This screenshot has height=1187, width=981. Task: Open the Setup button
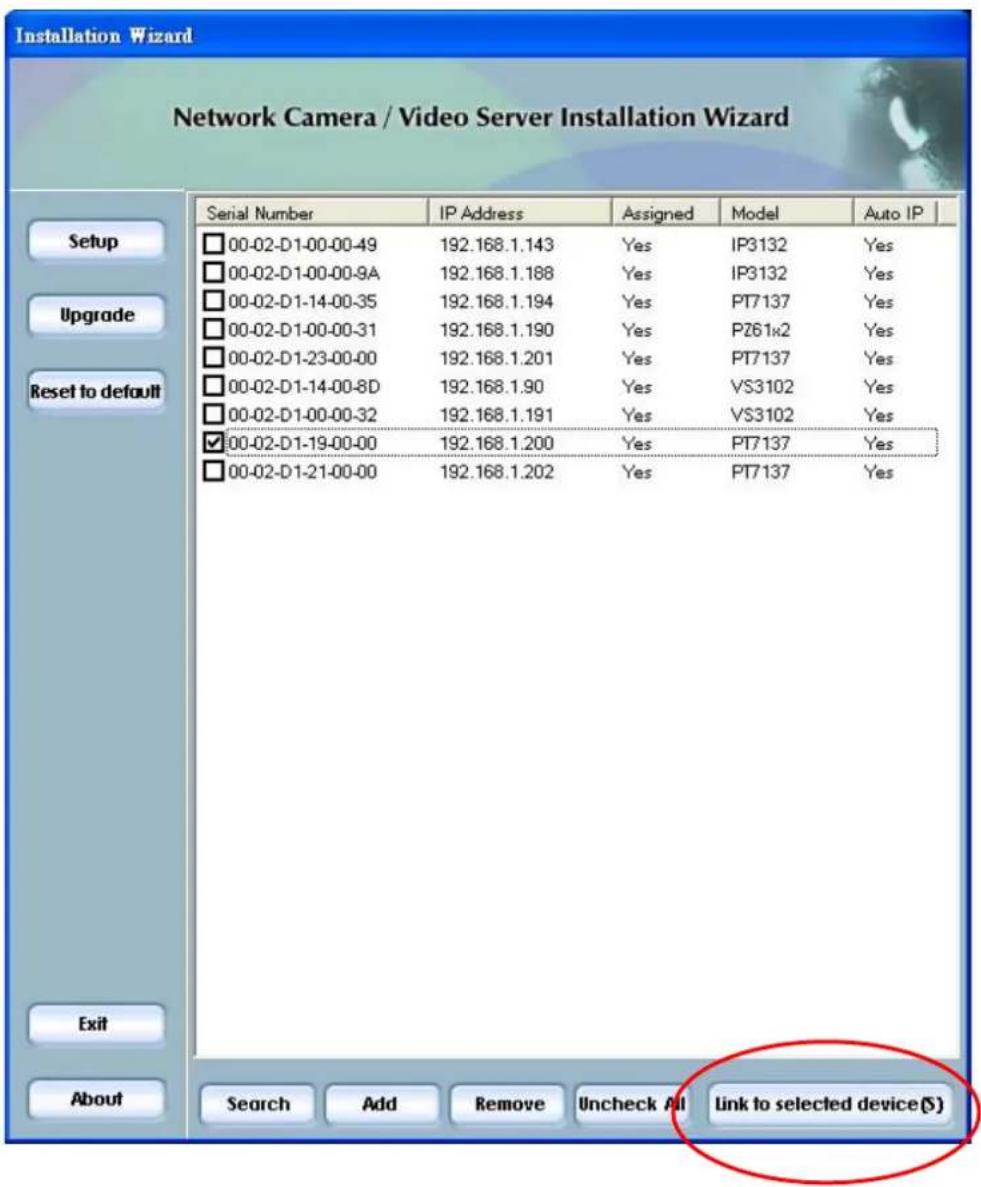(x=95, y=241)
